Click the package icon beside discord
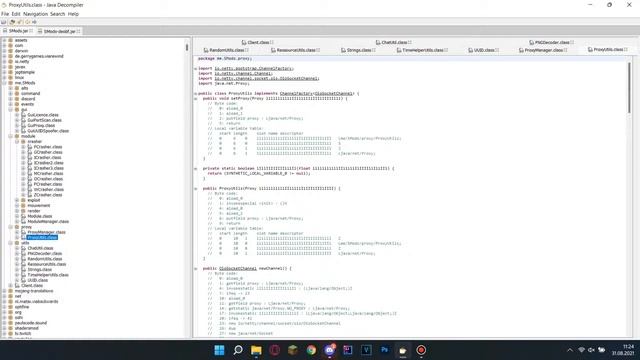 point(17,99)
